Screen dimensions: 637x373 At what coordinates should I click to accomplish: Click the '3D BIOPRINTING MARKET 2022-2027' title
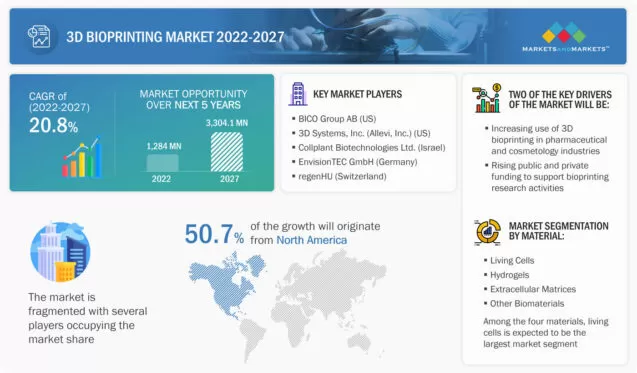coord(175,37)
